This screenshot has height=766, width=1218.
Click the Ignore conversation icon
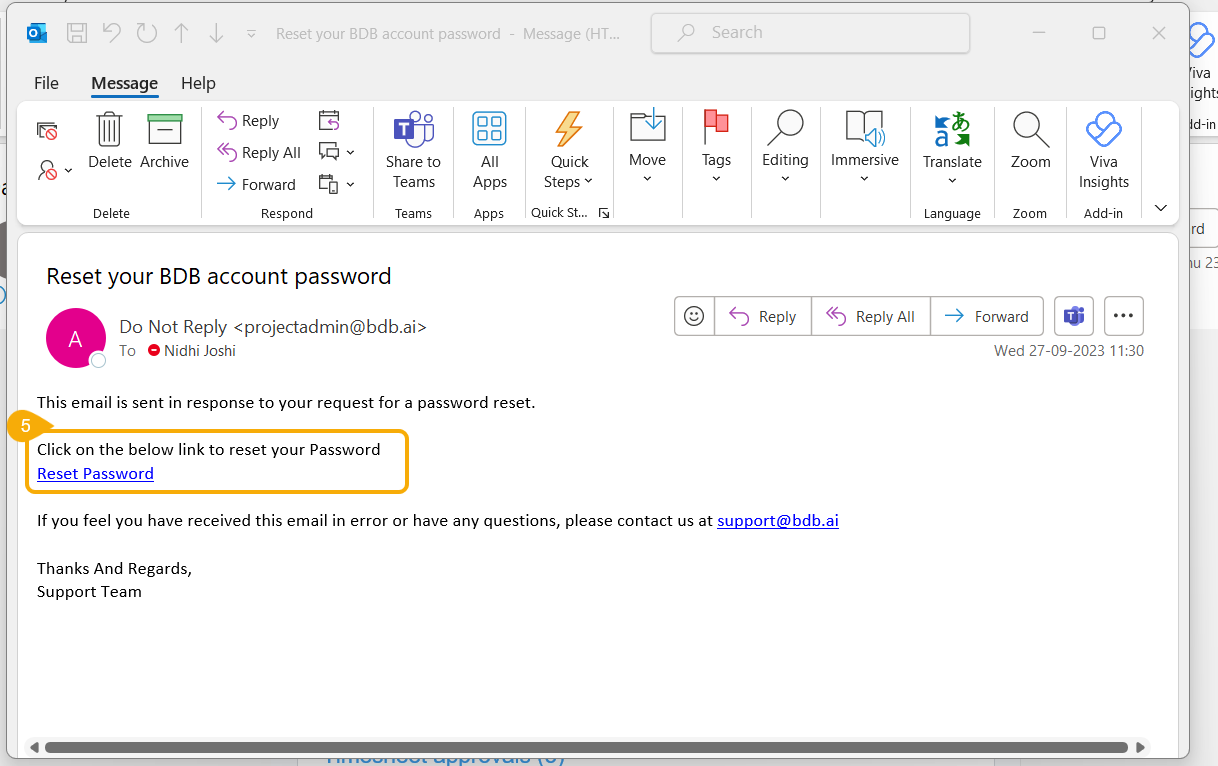coord(47,131)
